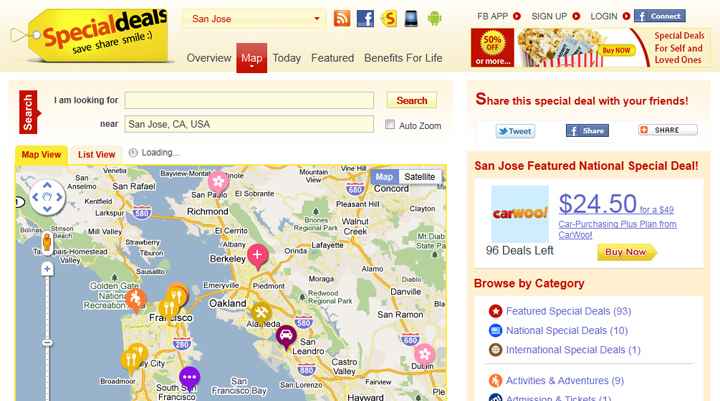
Task: Open the RSS feed icon
Action: [x=342, y=19]
